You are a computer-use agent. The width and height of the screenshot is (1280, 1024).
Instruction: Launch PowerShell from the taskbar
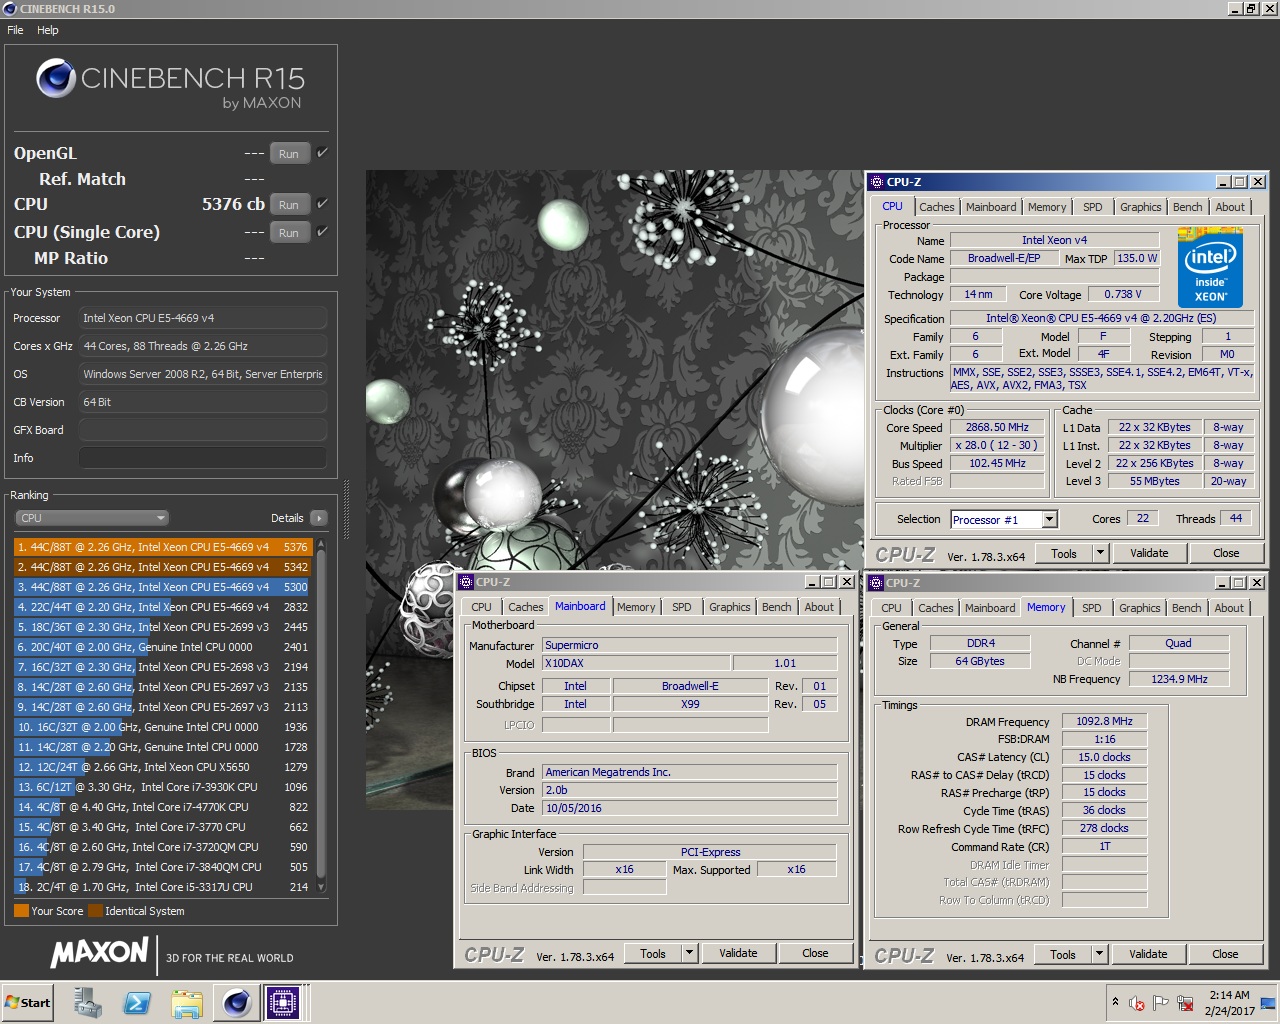(137, 1002)
